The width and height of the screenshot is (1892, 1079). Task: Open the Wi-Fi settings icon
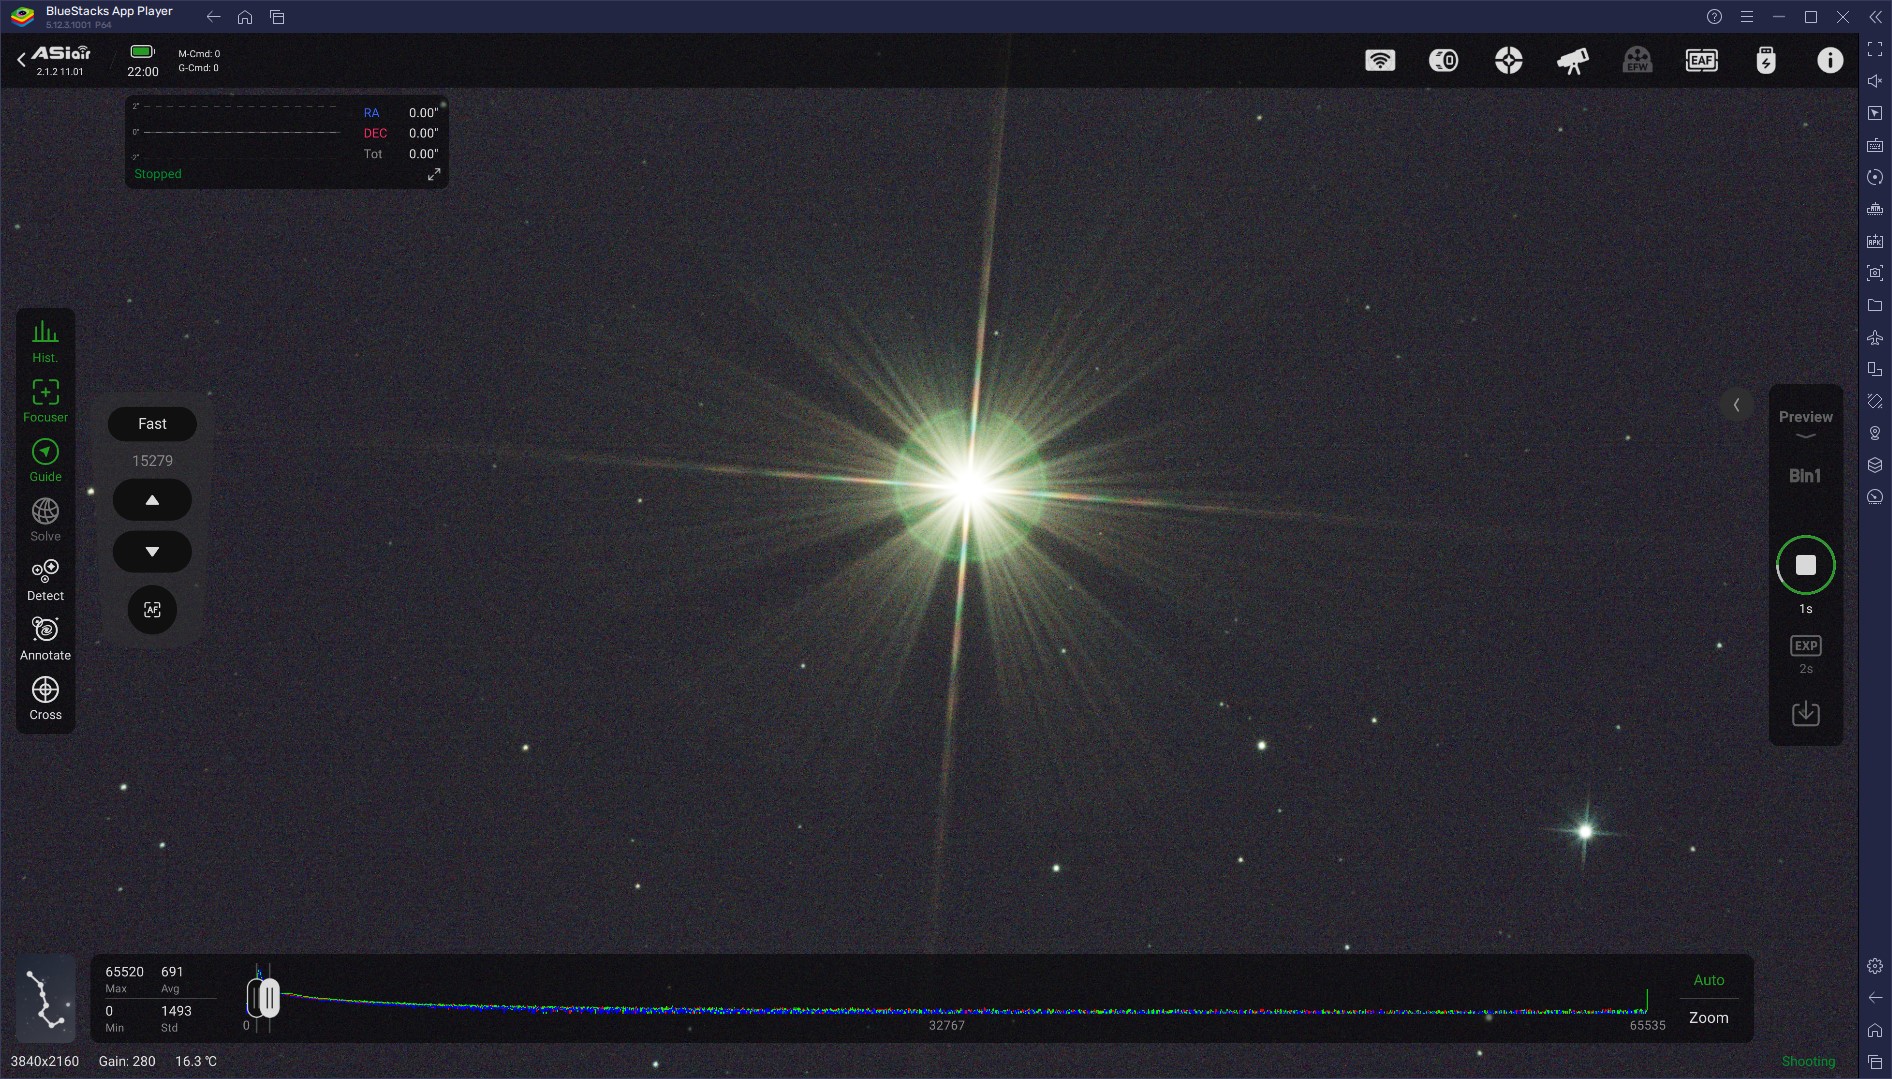coord(1380,61)
